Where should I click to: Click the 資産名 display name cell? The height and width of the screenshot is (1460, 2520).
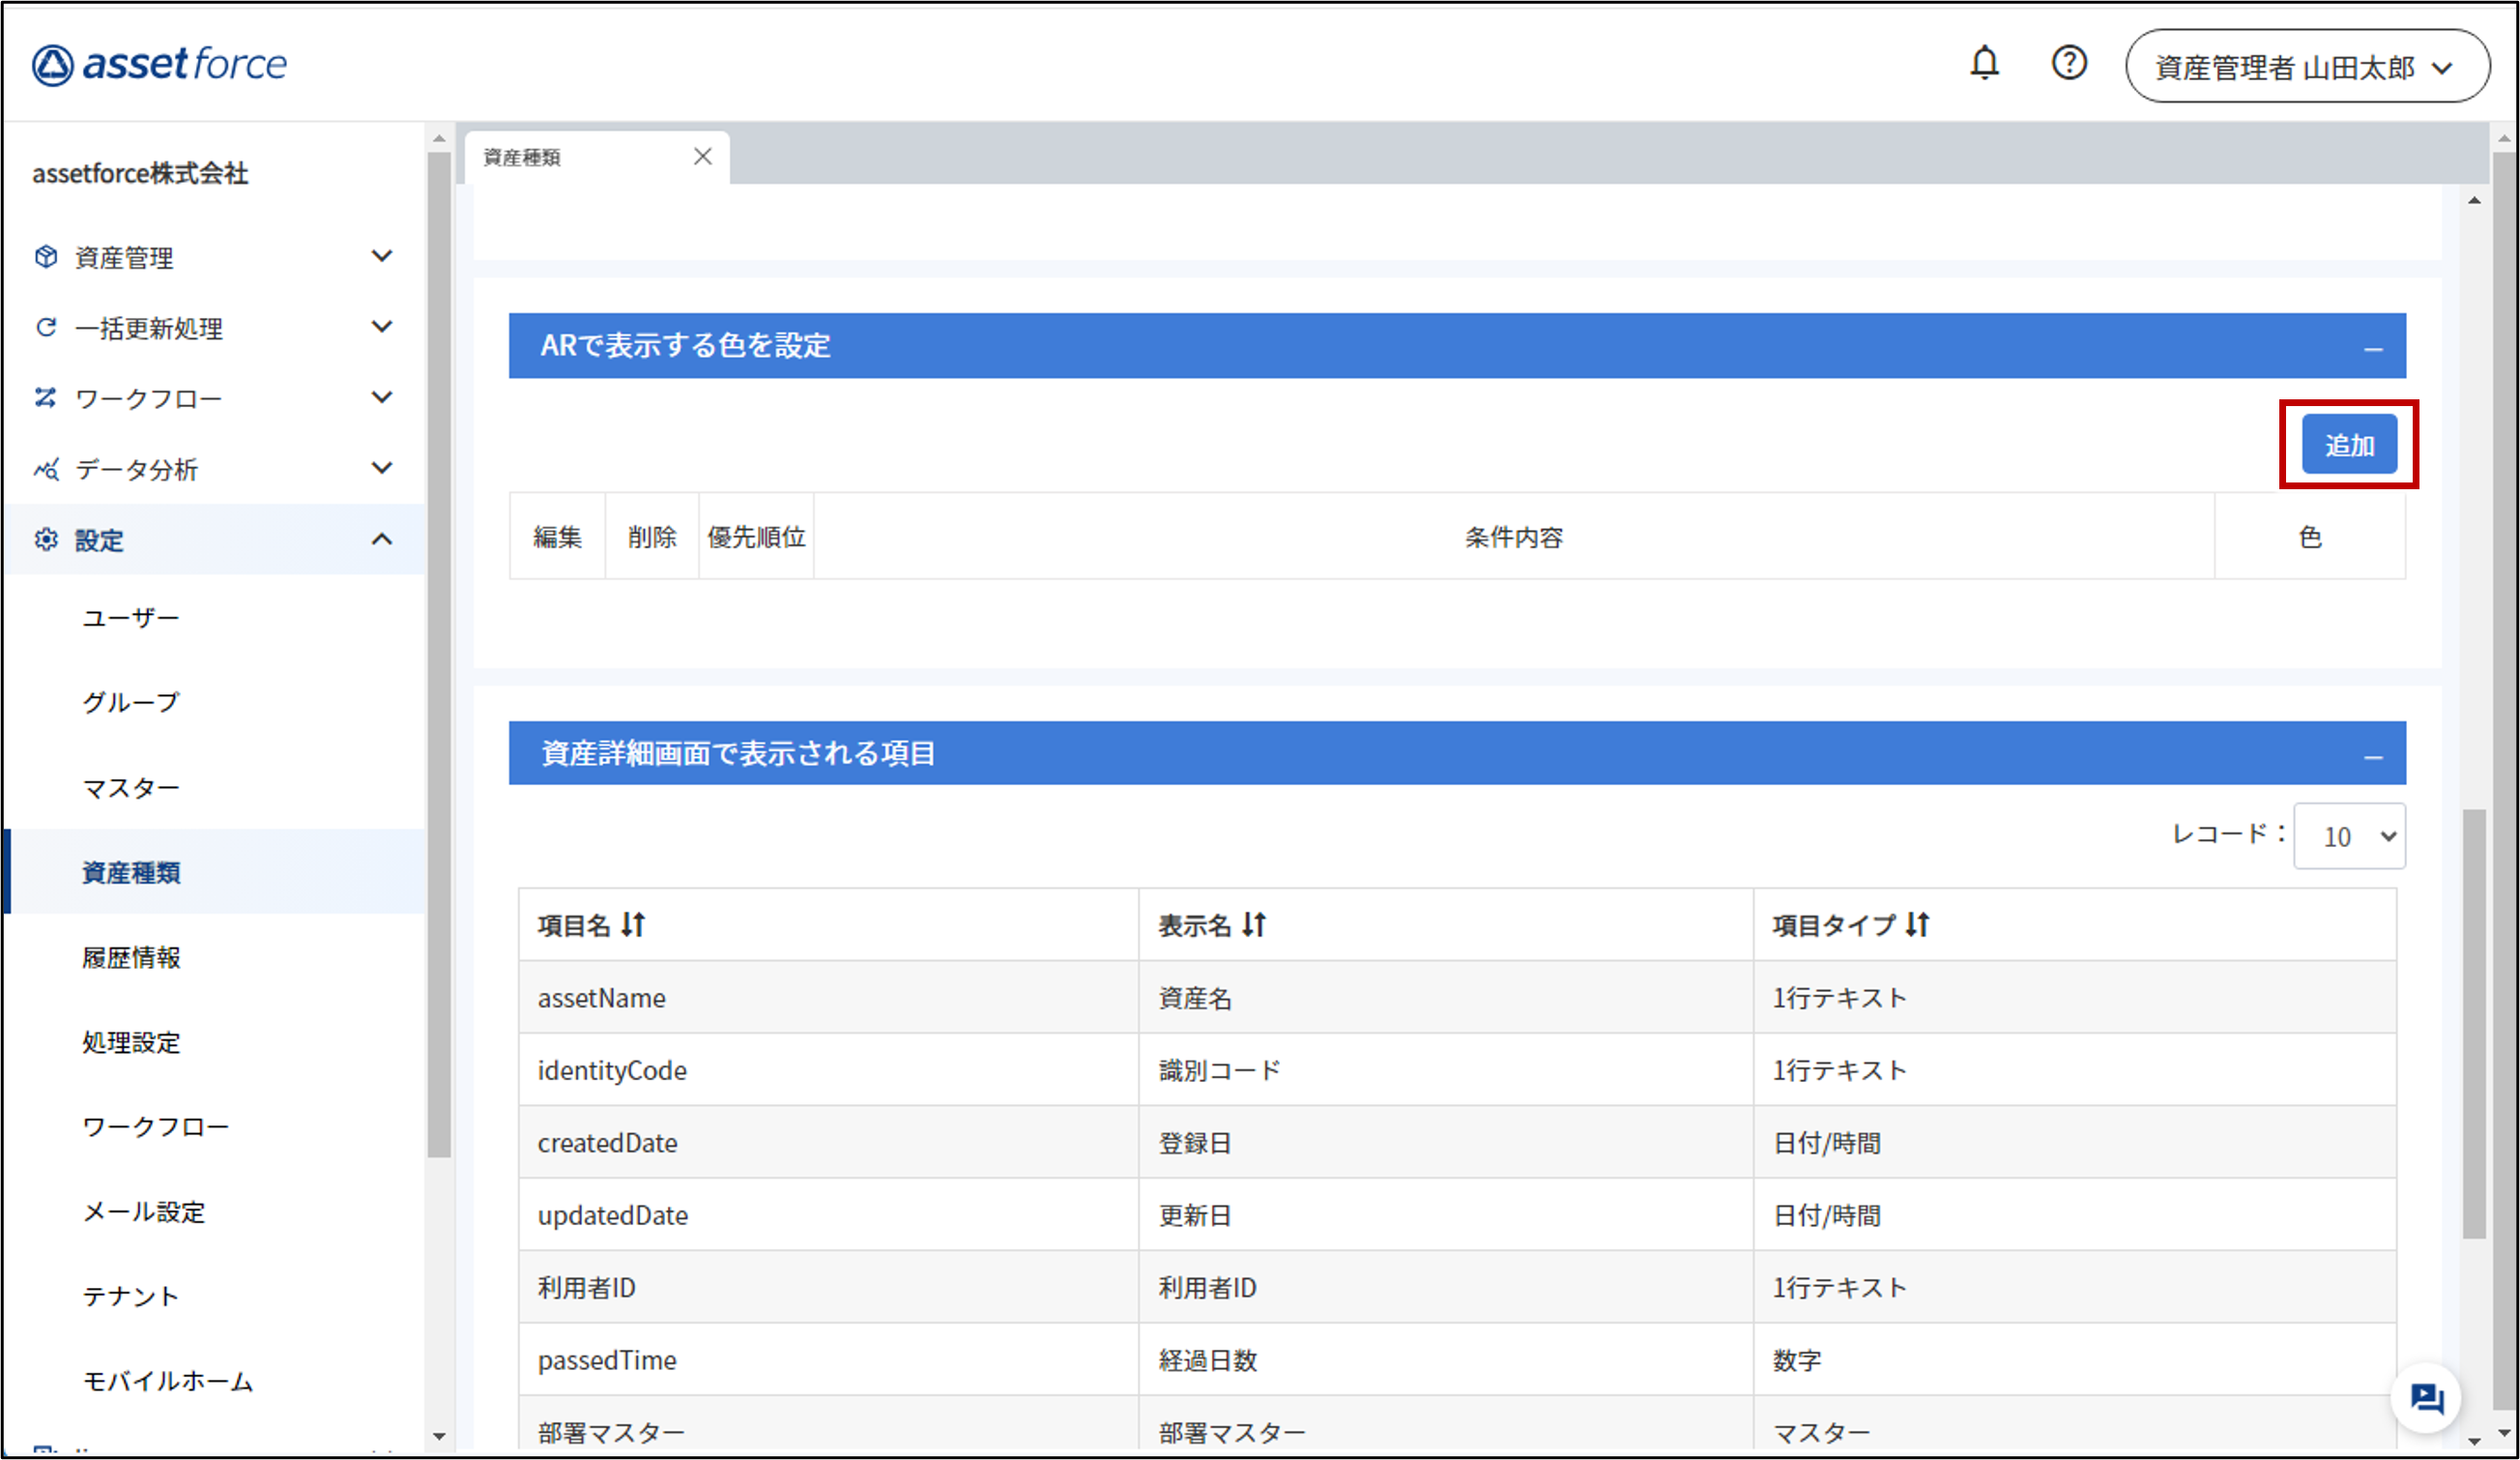[x=1446, y=998]
